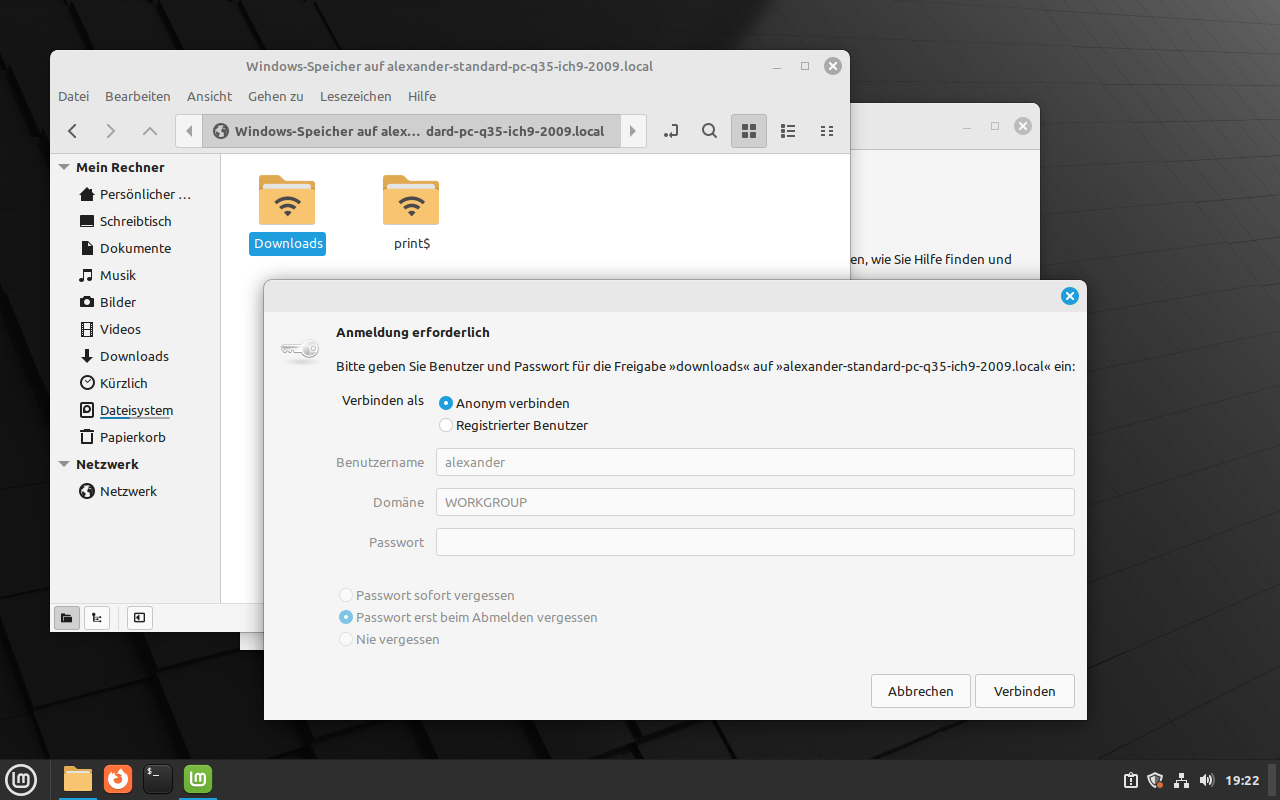
Task: Open Kürzlich in sidebar
Action: coord(135,383)
